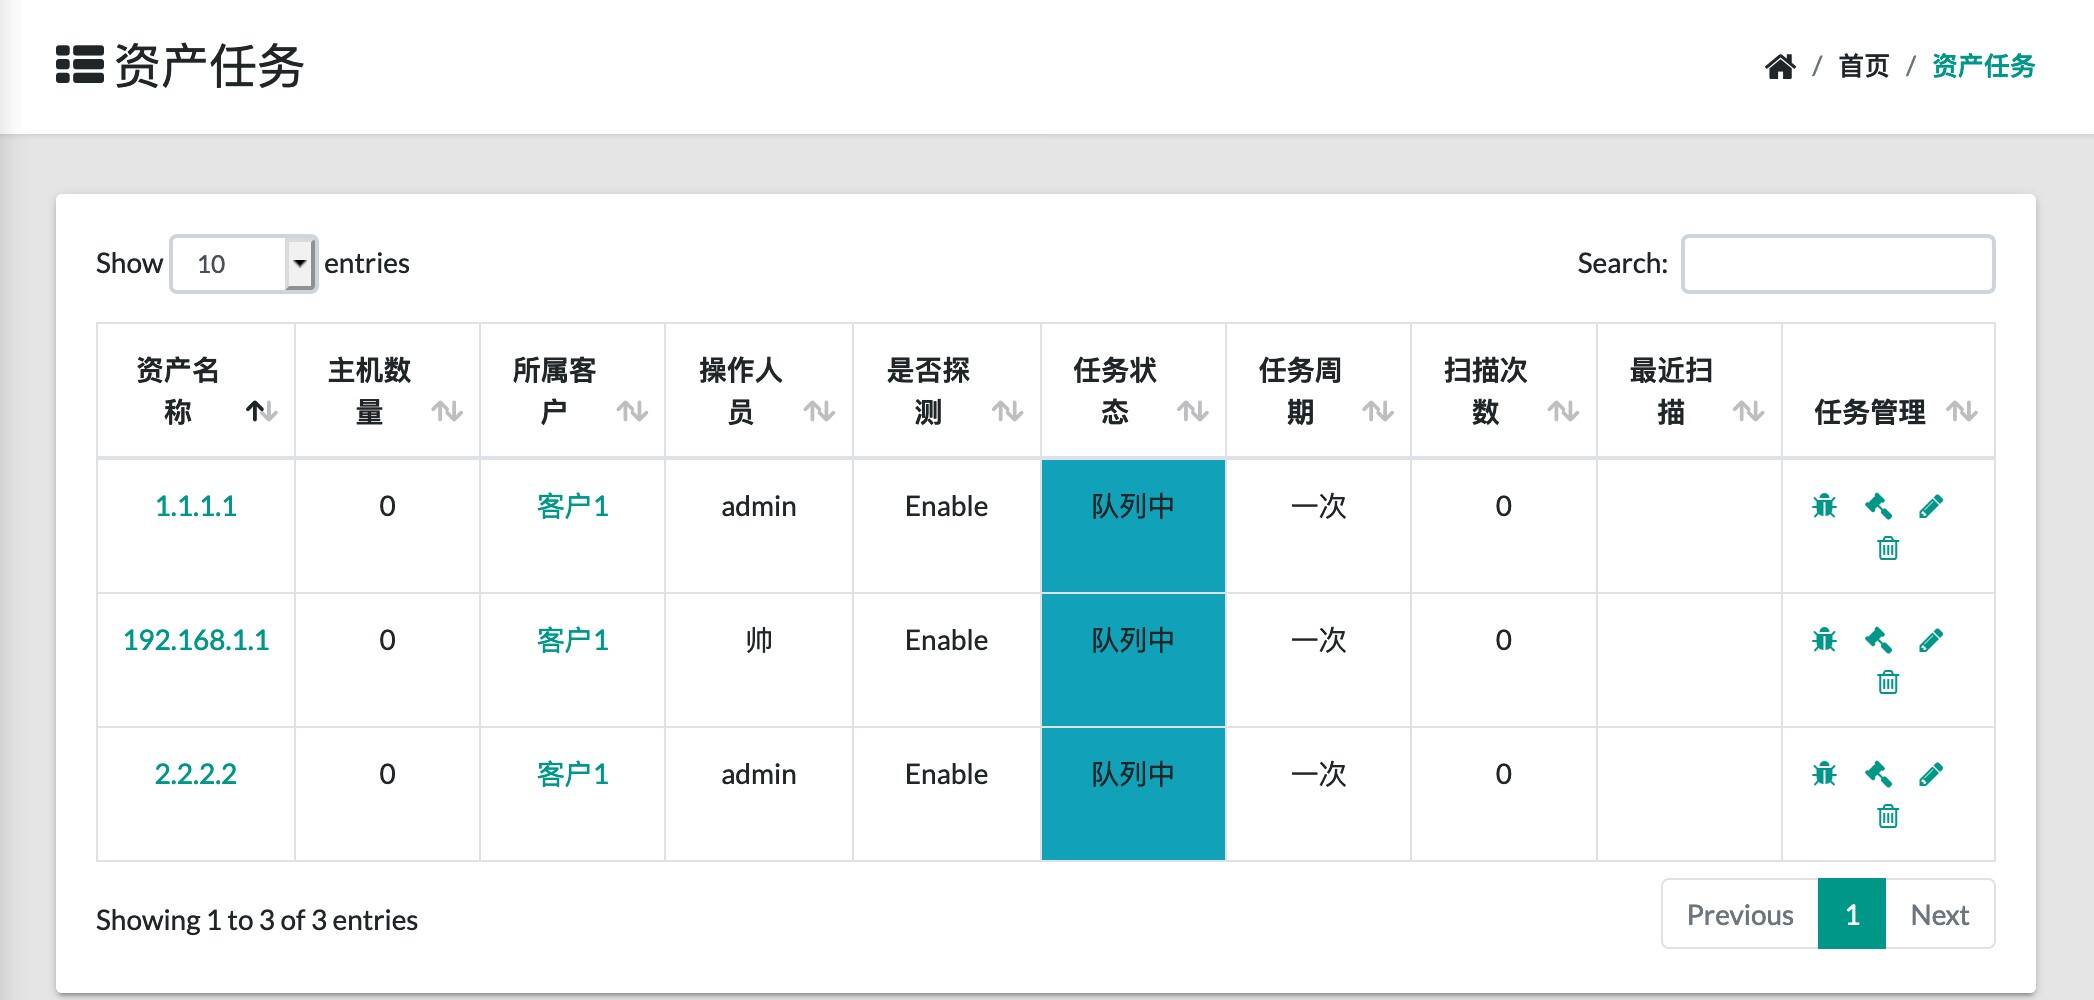
Task: Edit the 1.1.1.1 task with pencil icon
Action: [1931, 506]
